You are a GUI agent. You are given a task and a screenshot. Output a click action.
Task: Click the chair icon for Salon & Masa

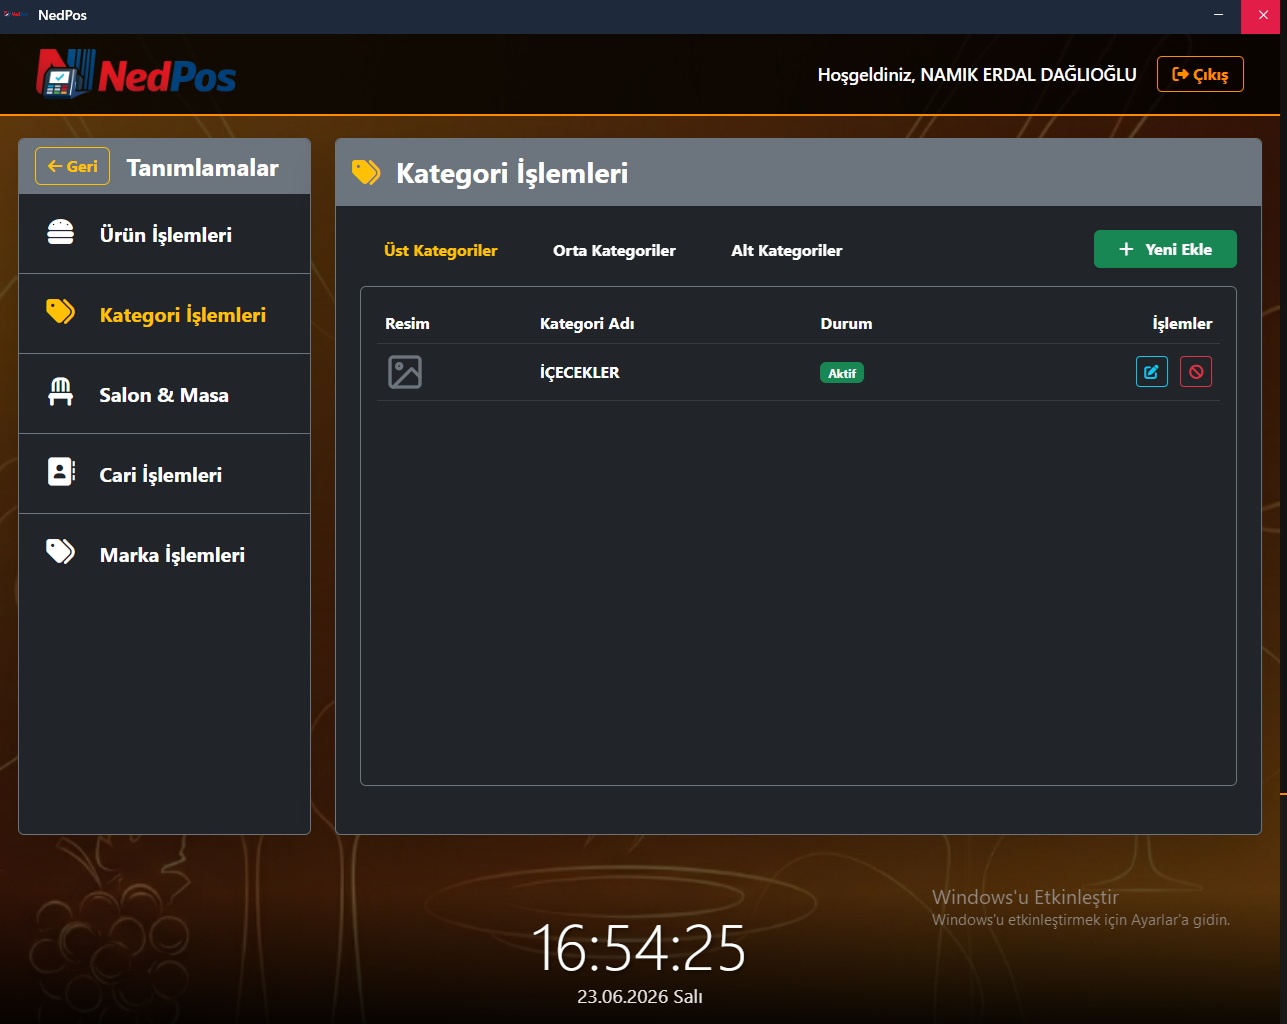click(61, 392)
